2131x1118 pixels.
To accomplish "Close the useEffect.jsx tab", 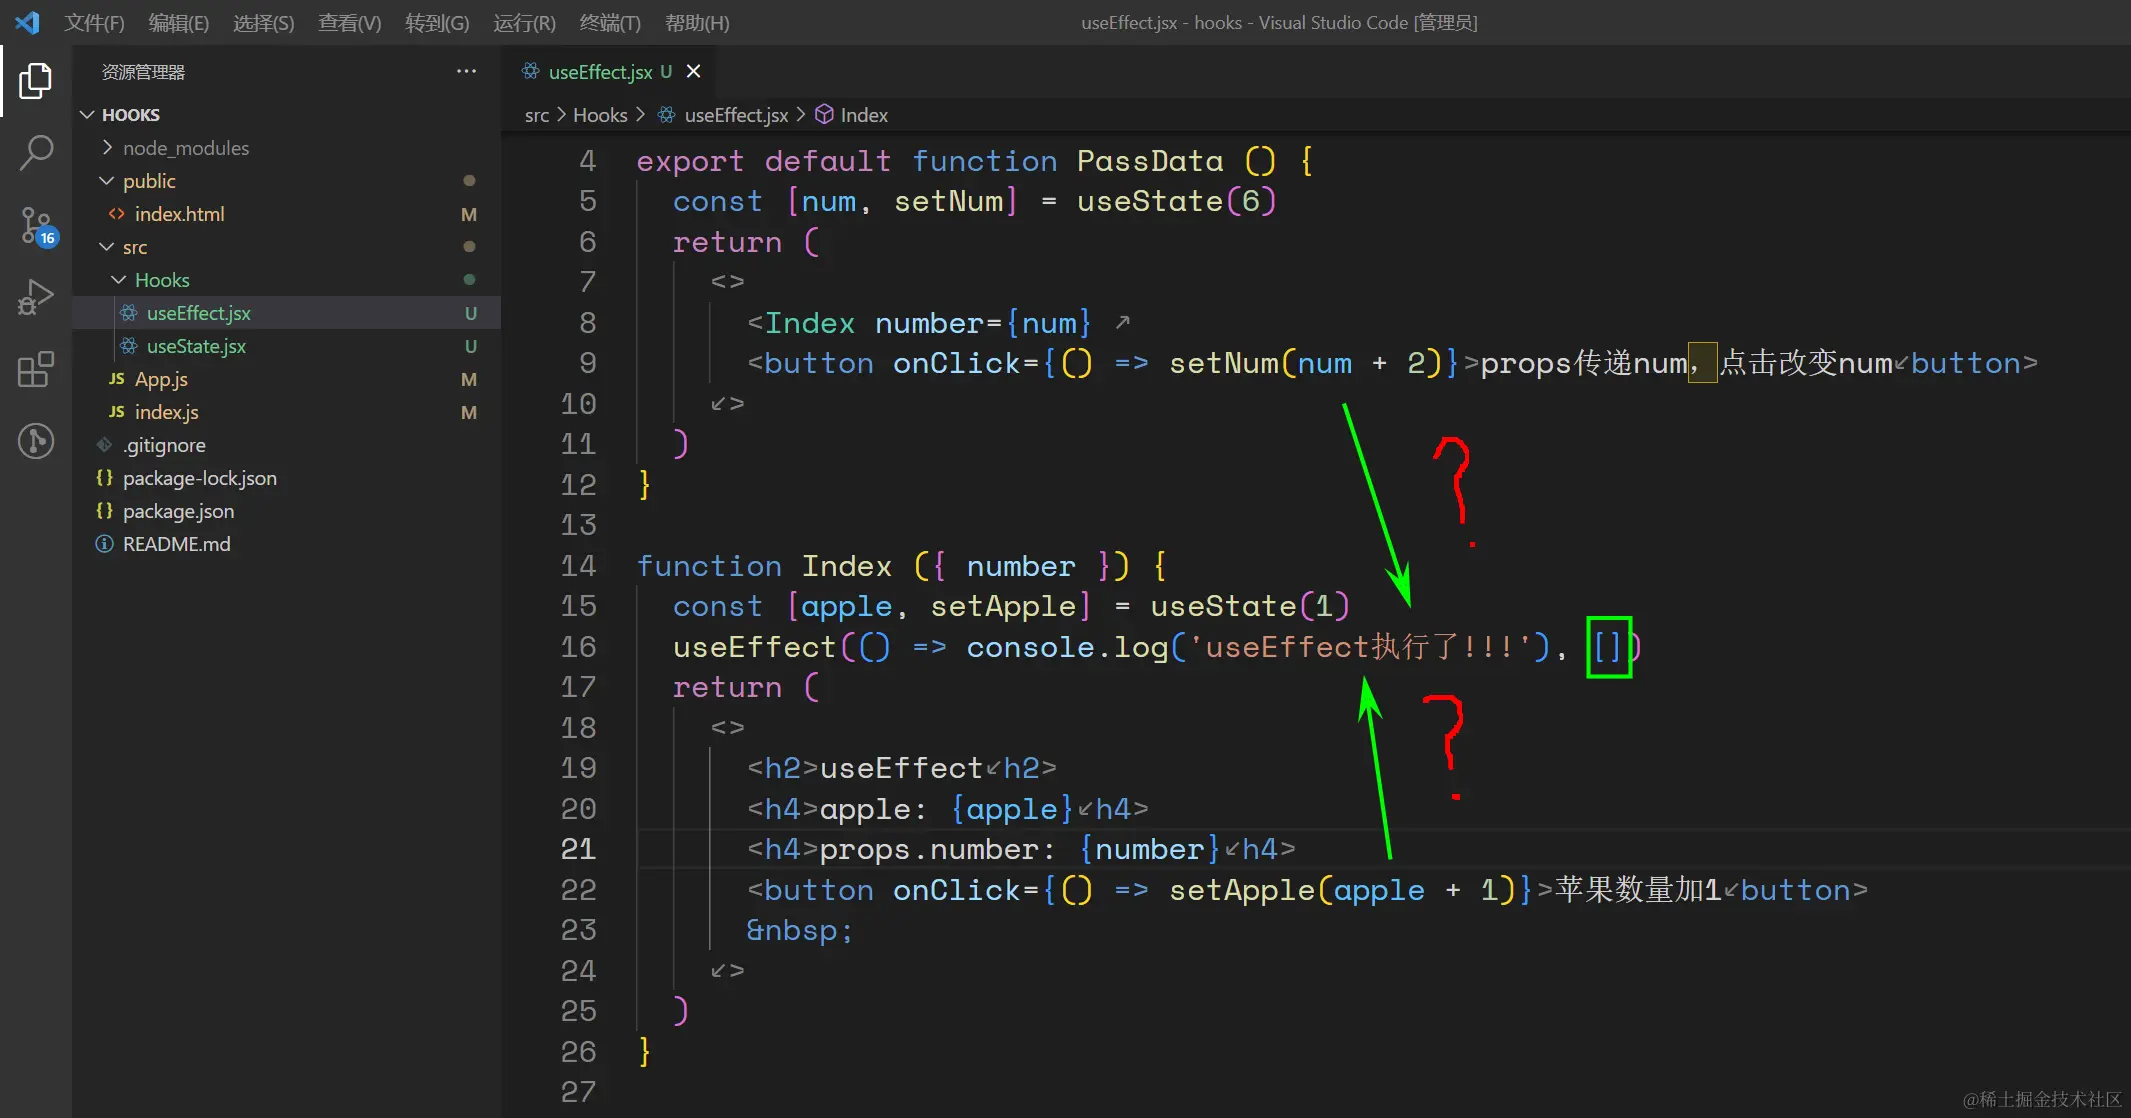I will point(693,72).
